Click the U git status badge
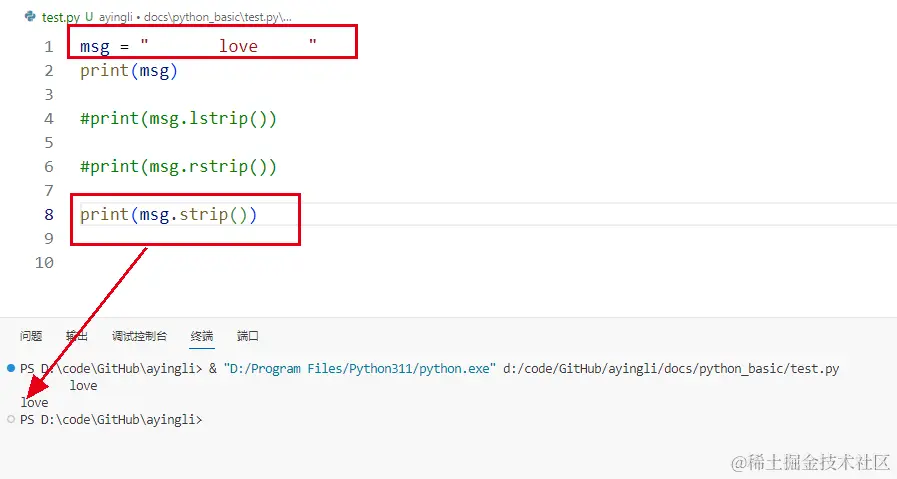897x479 pixels. 89,17
